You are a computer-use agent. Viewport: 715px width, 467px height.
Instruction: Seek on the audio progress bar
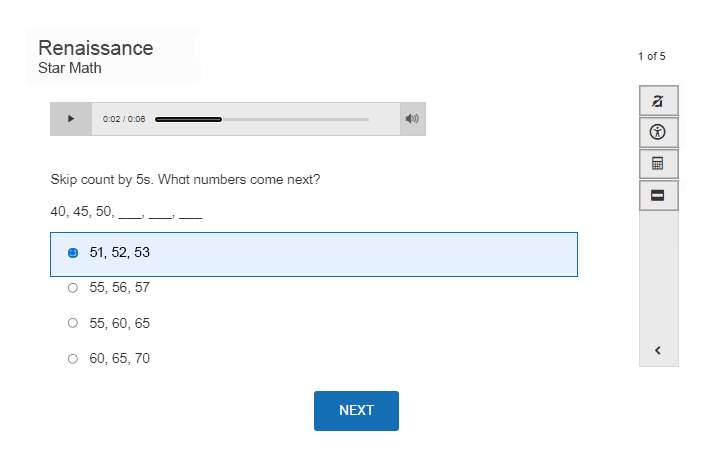[262, 119]
